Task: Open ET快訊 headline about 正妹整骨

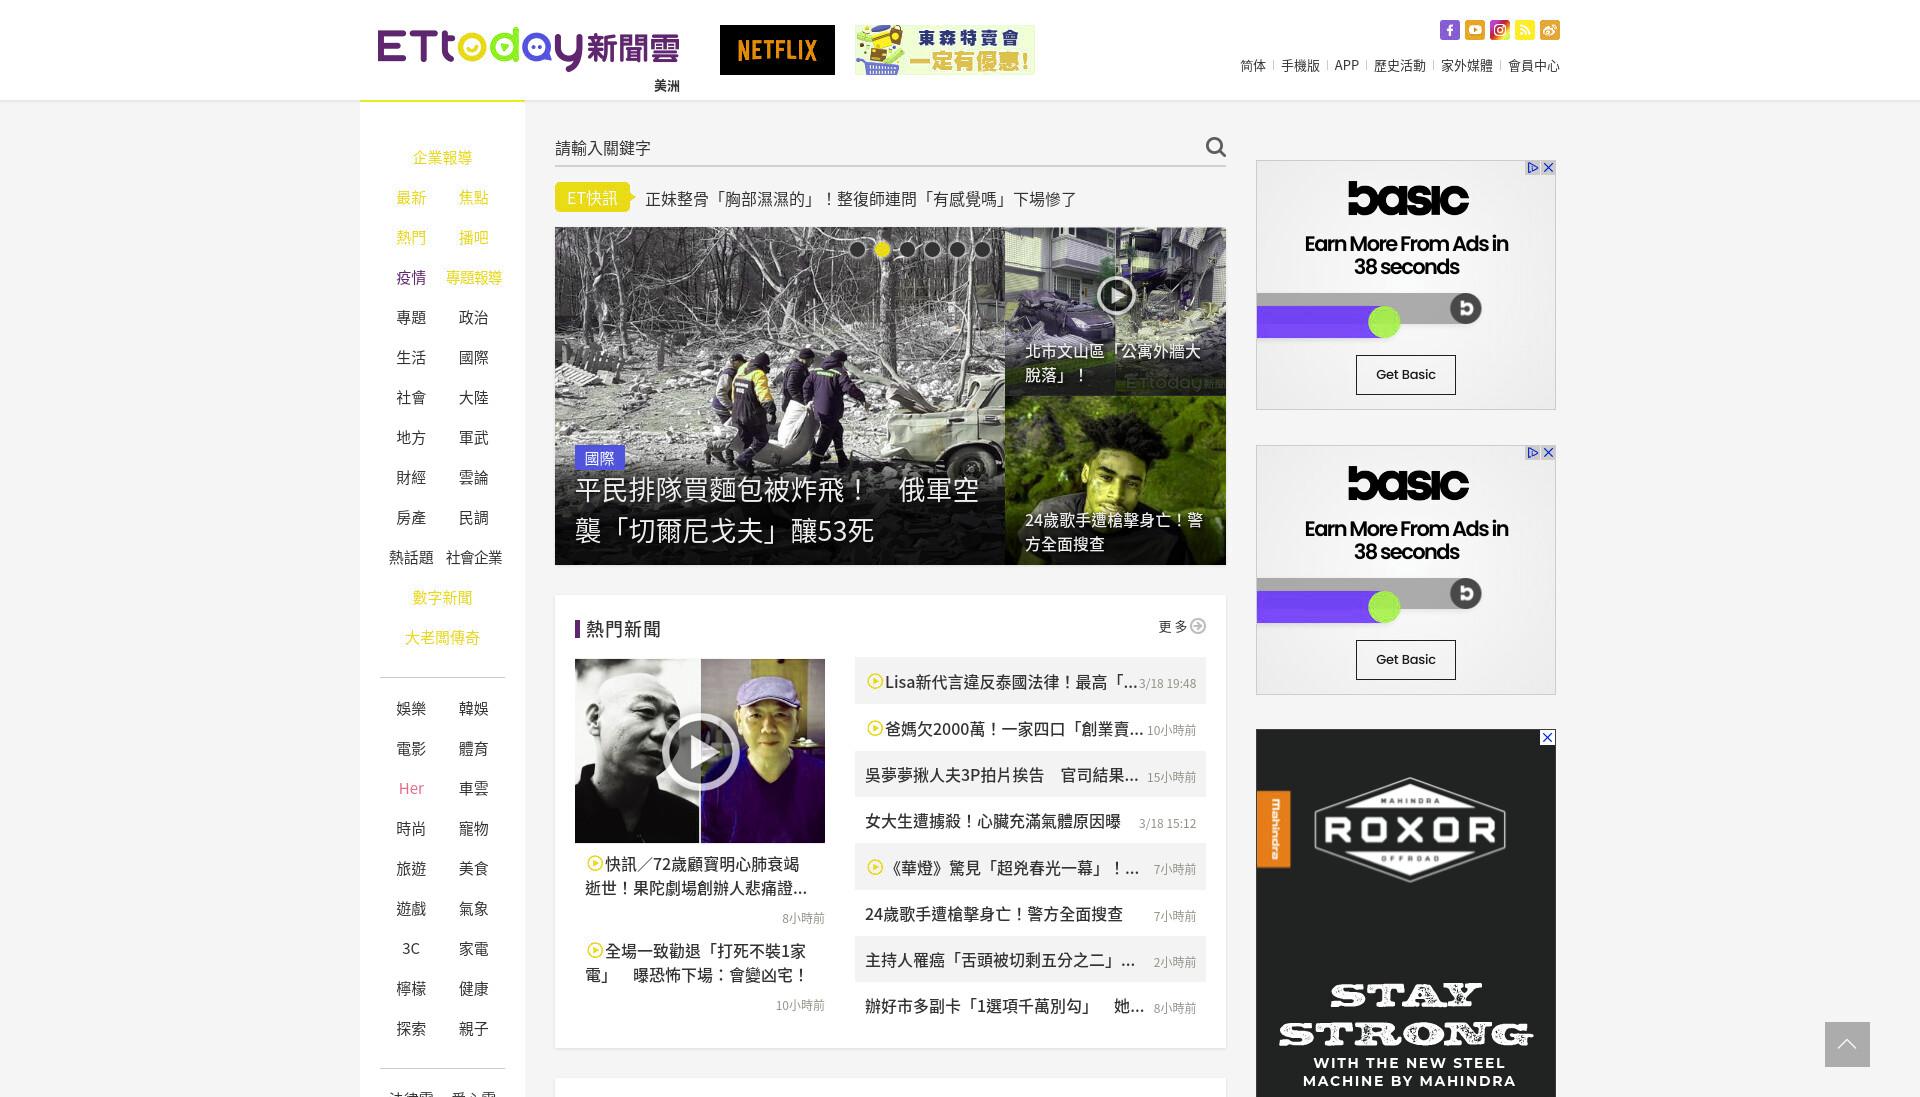Action: pyautogui.click(x=860, y=199)
